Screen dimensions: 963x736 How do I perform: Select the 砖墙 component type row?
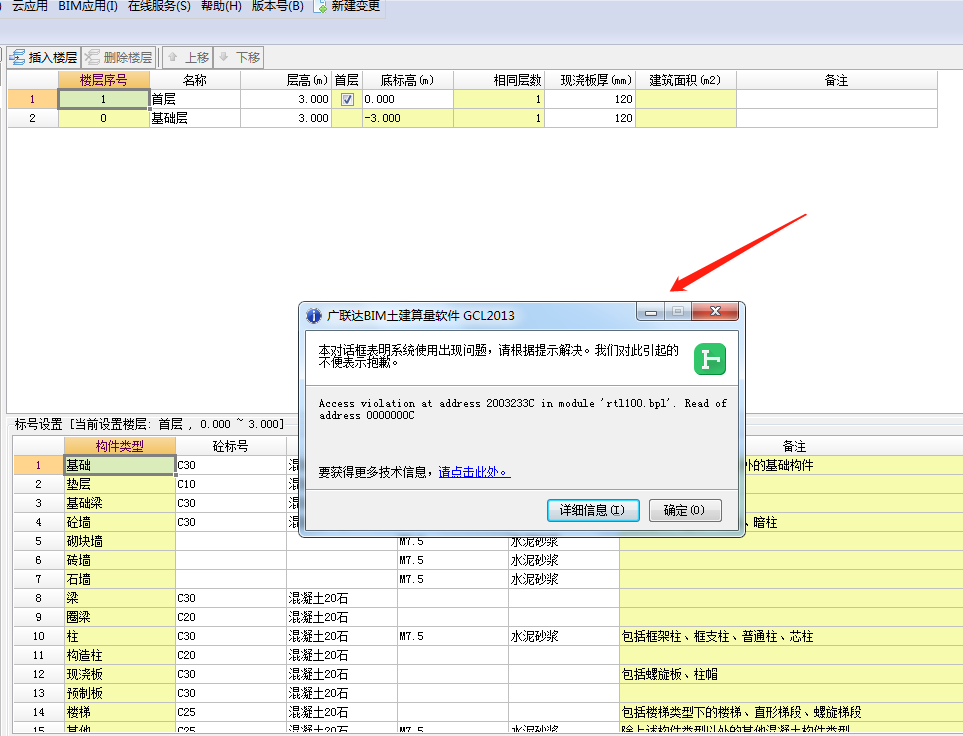(120, 560)
